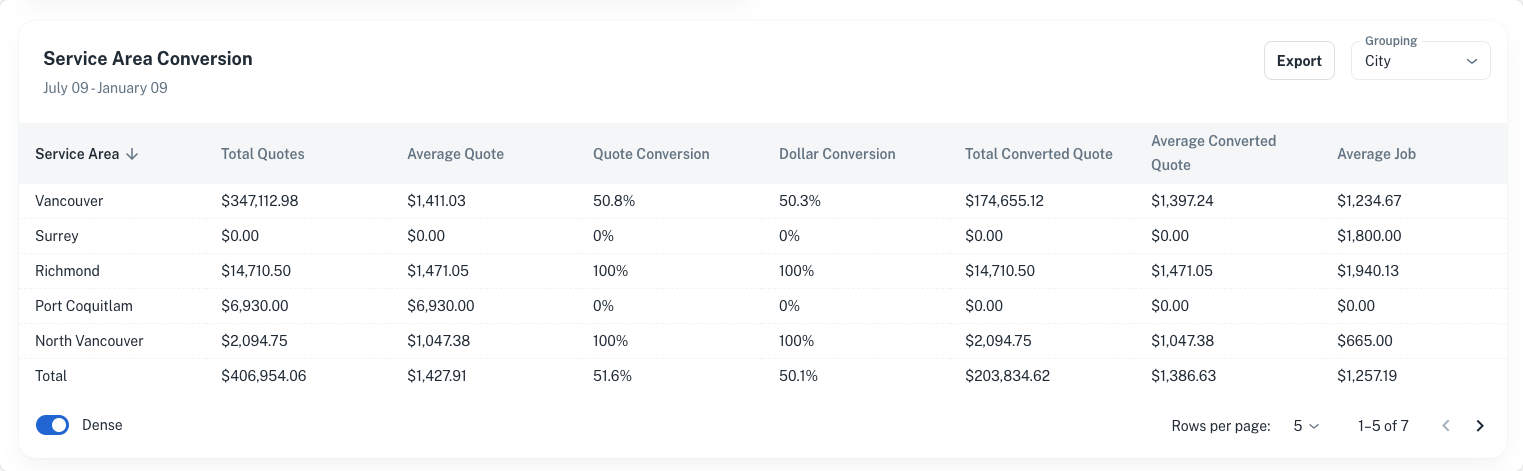Go to previous page of results
This screenshot has width=1523, height=471.
pyautogui.click(x=1446, y=426)
